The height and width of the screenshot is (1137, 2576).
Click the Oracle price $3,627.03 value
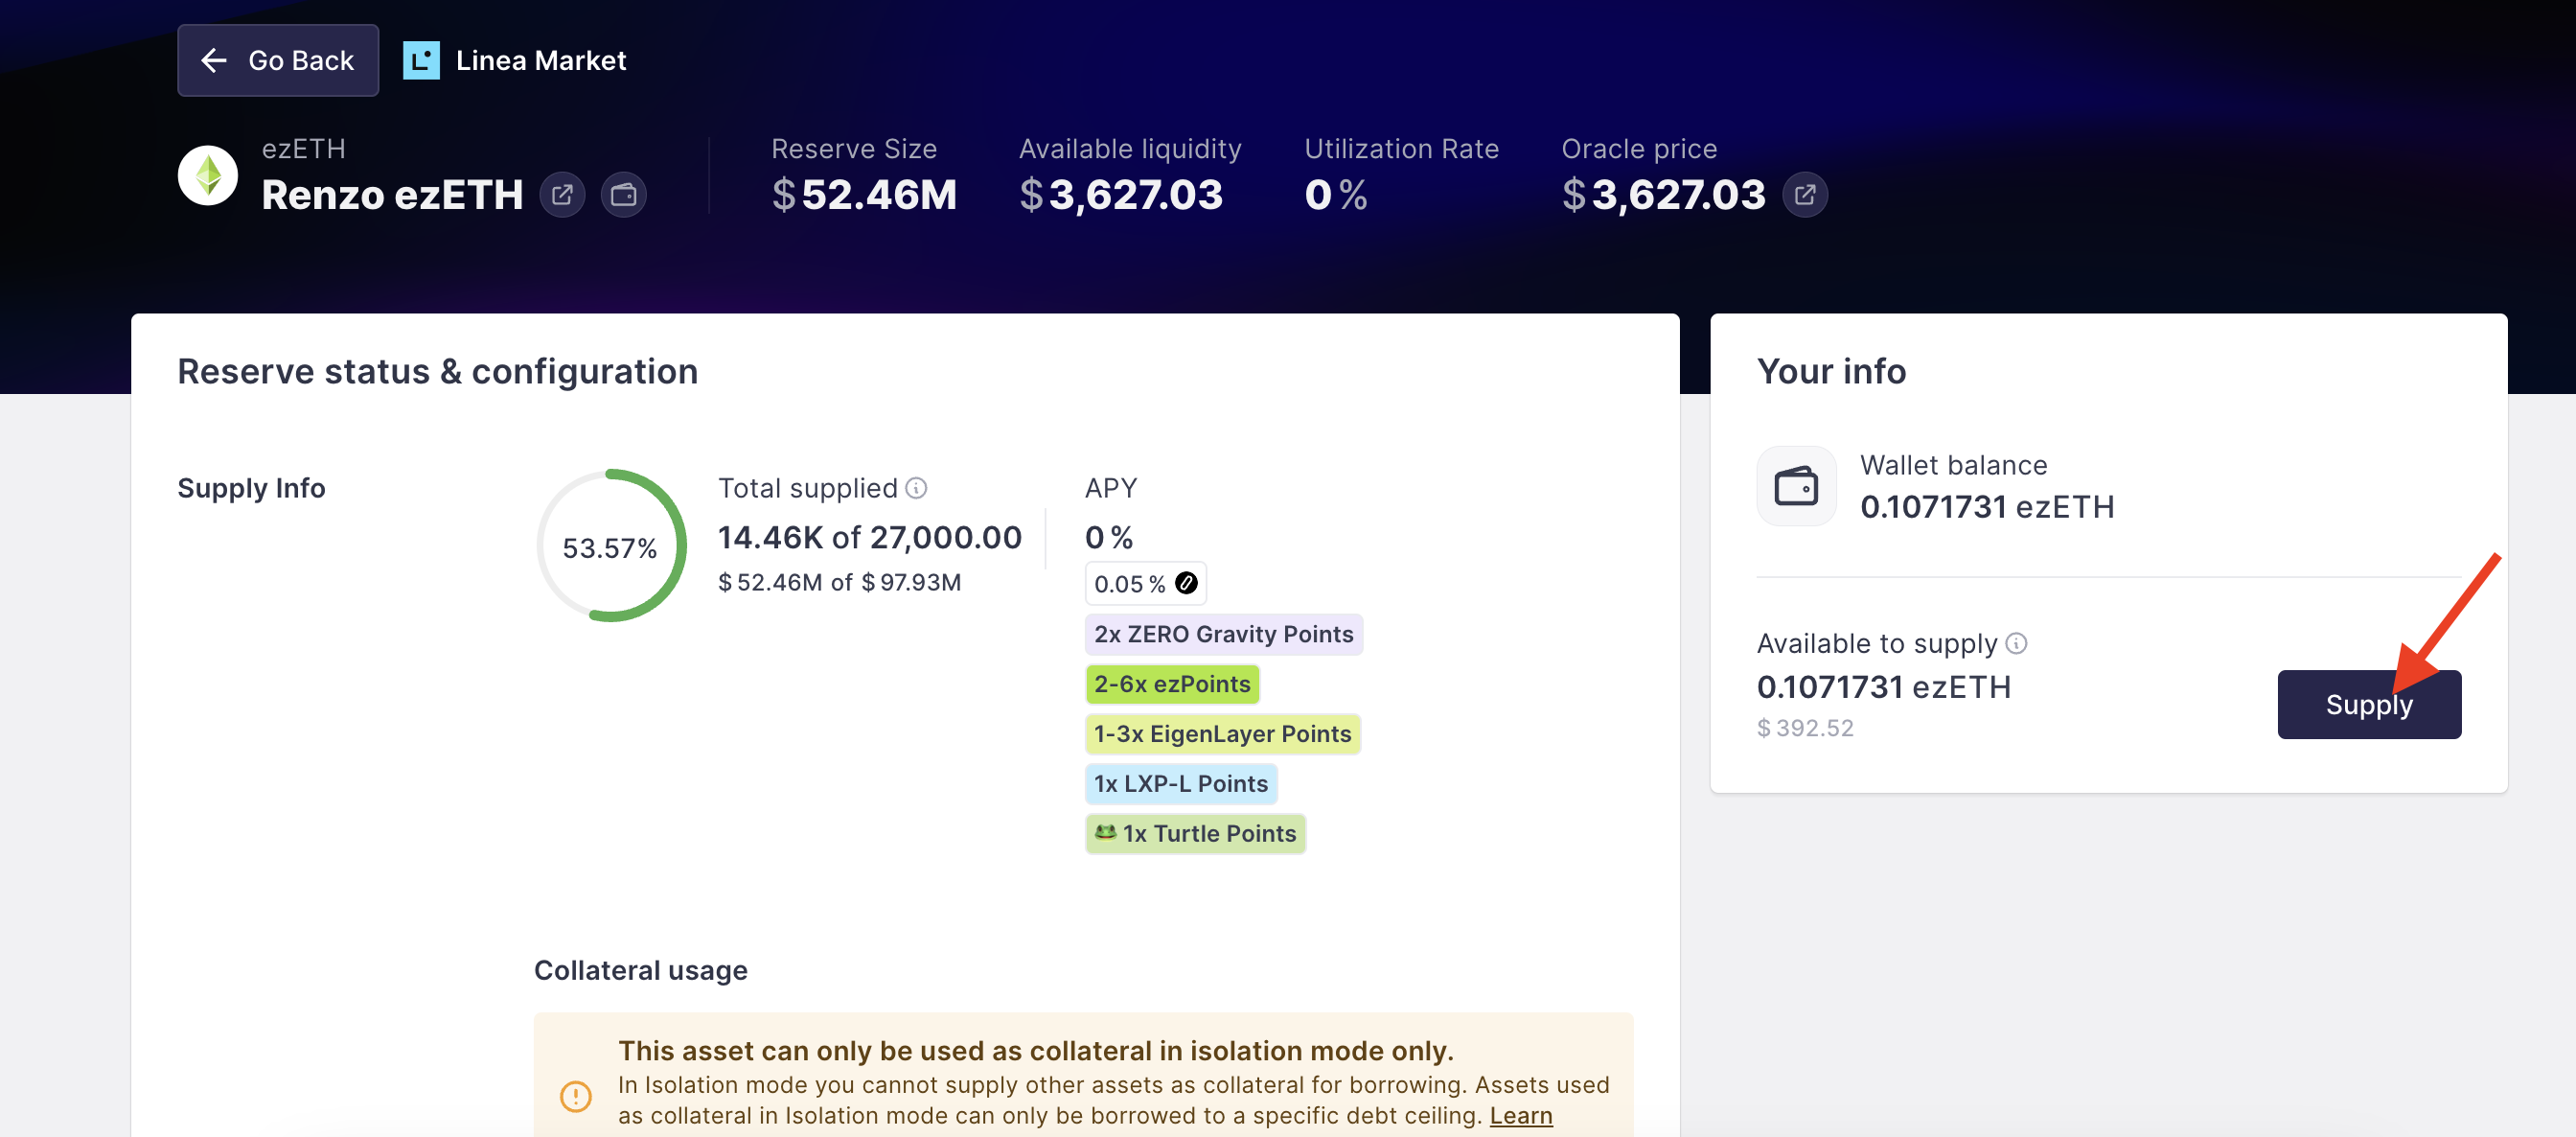pos(1664,194)
